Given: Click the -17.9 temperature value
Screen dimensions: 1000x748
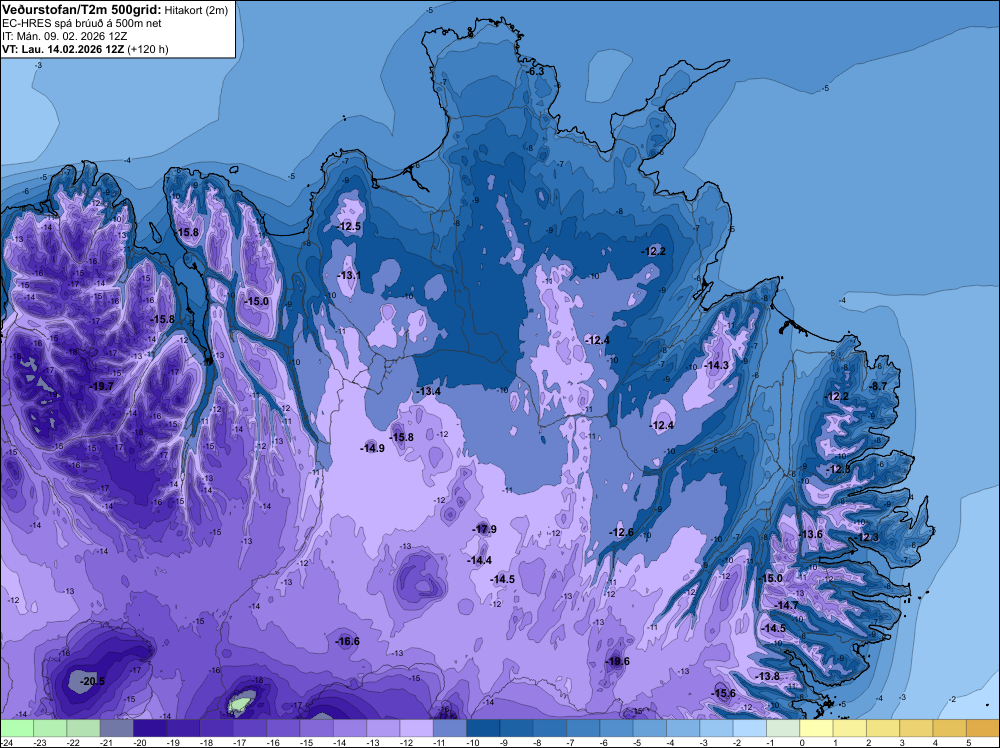Looking at the screenshot, I should pyautogui.click(x=484, y=529).
